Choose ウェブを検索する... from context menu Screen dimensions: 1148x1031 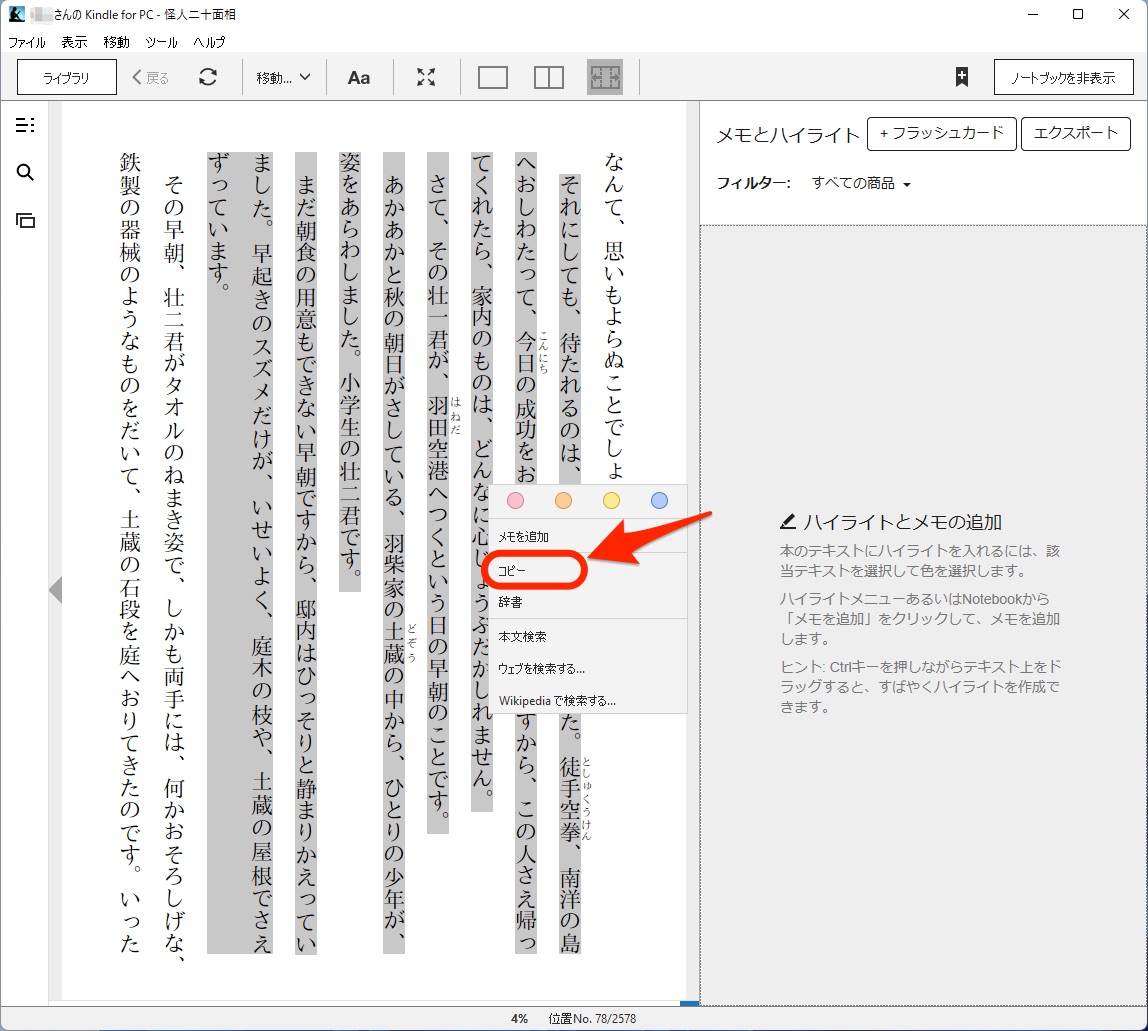tap(589, 669)
